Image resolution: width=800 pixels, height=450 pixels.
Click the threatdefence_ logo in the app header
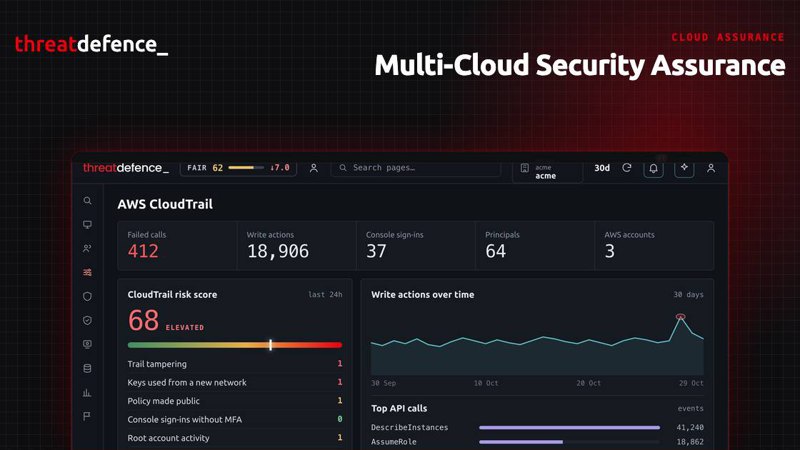[x=126, y=168]
